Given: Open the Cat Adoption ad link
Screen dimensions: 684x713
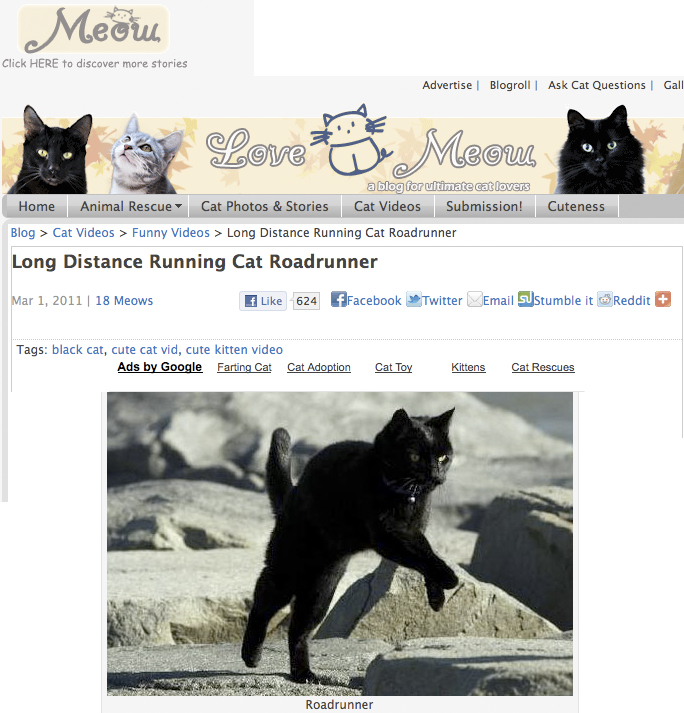Looking at the screenshot, I should (x=319, y=367).
